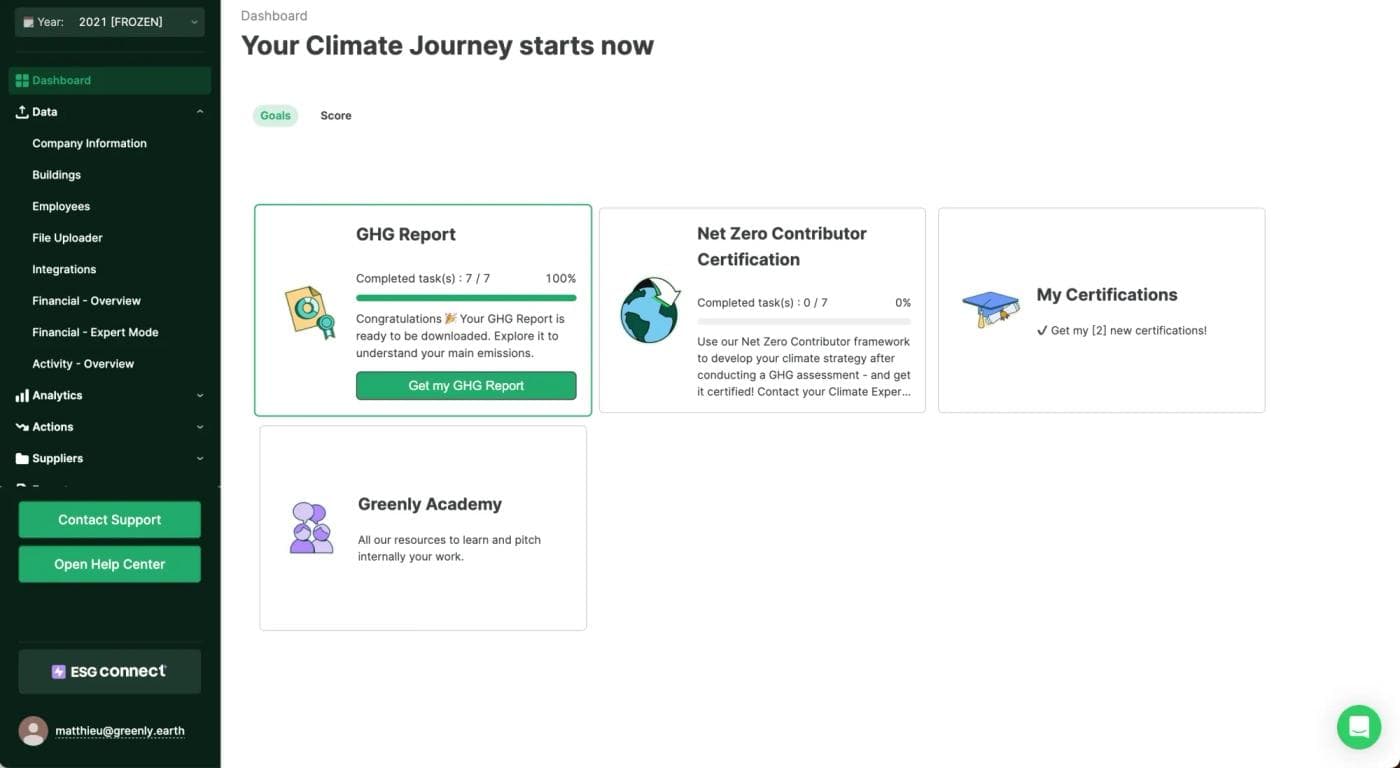1400x768 pixels.
Task: Click the Contact Support button
Action: [x=109, y=519]
